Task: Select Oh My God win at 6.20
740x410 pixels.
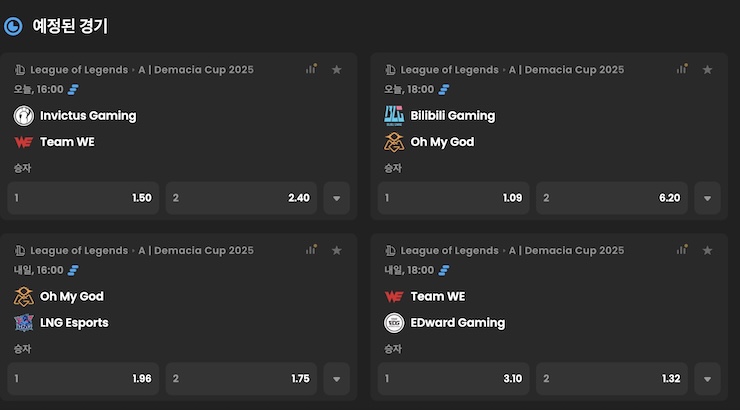Action: [x=612, y=198]
